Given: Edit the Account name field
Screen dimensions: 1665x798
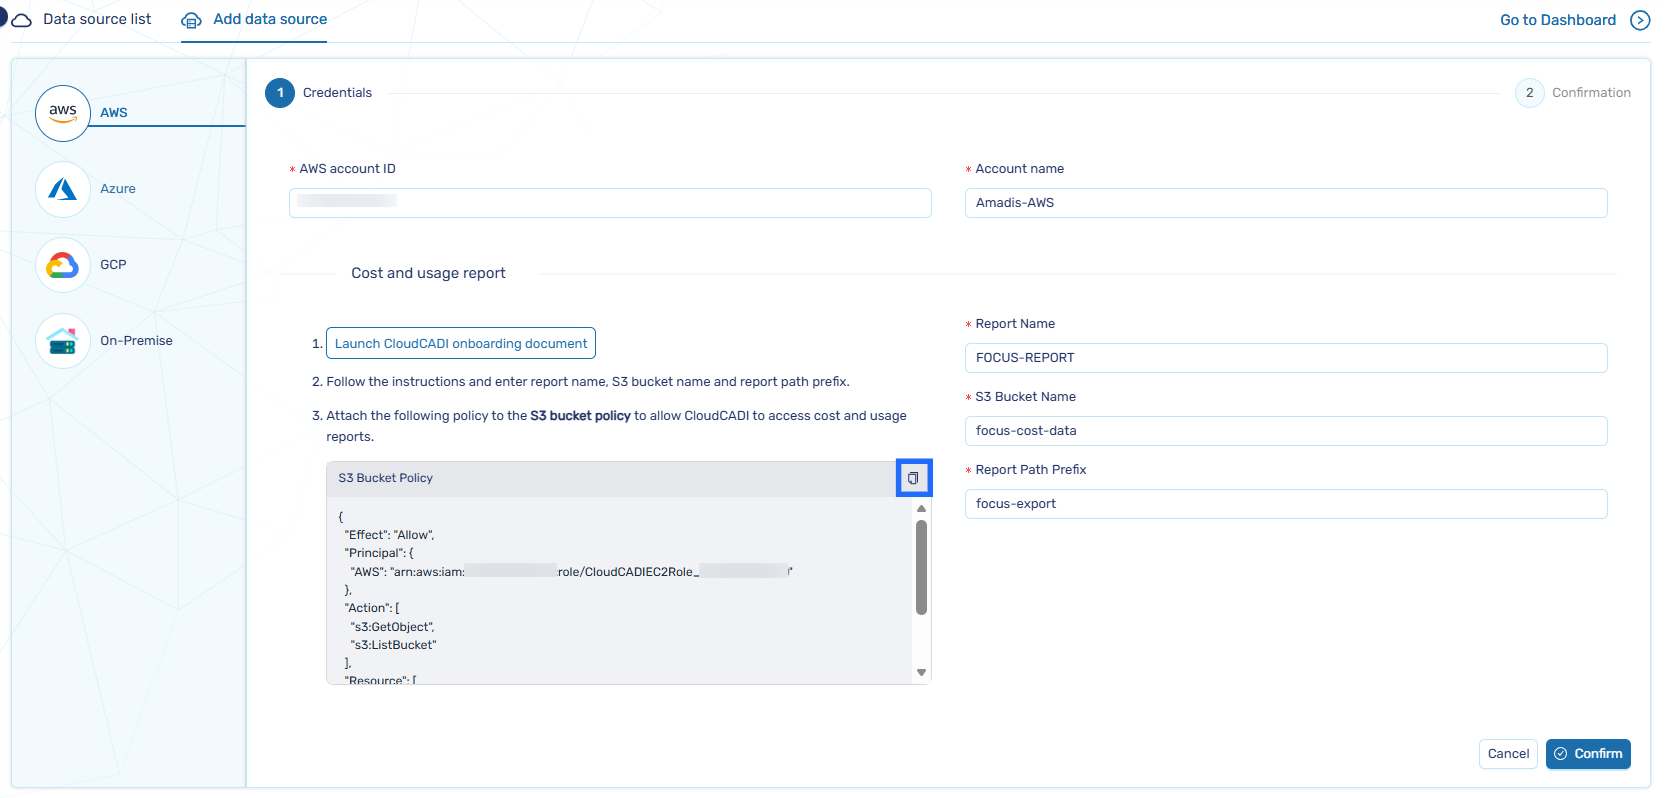Looking at the screenshot, I should 1285,203.
